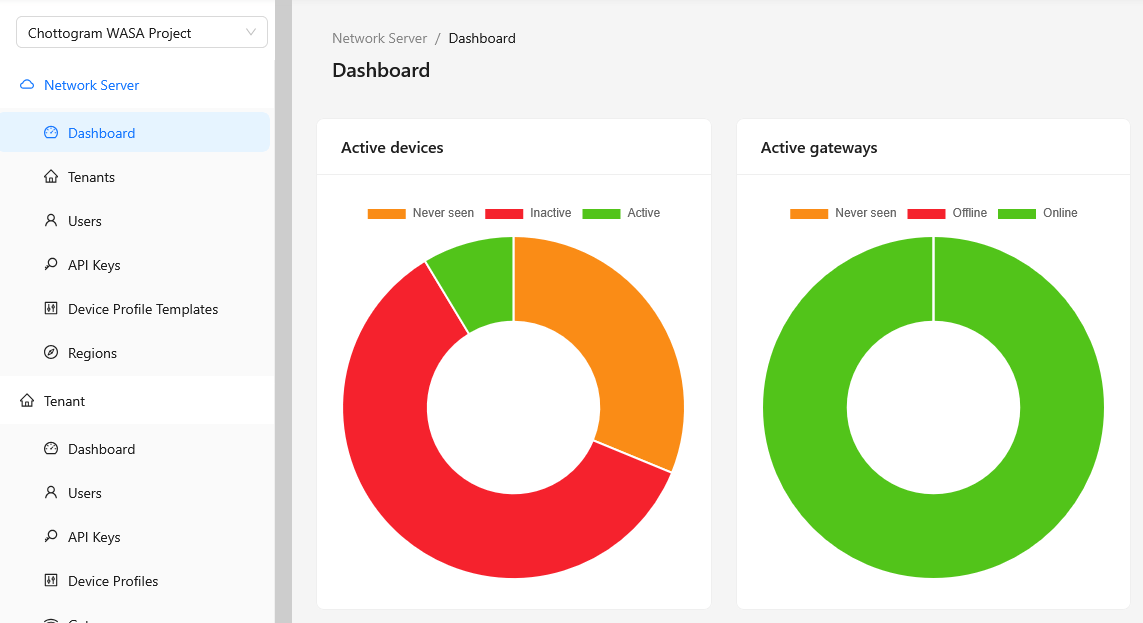Toggle the Active legend entry in Active devices
The width and height of the screenshot is (1143, 623).
621,213
